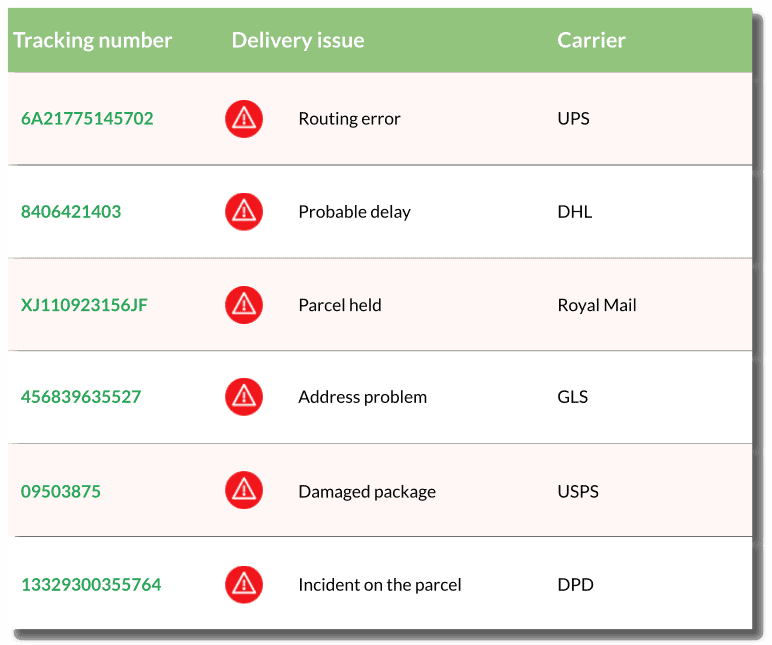The height and width of the screenshot is (645, 772).
Task: Click the Damaged package issue text
Action: 367,492
